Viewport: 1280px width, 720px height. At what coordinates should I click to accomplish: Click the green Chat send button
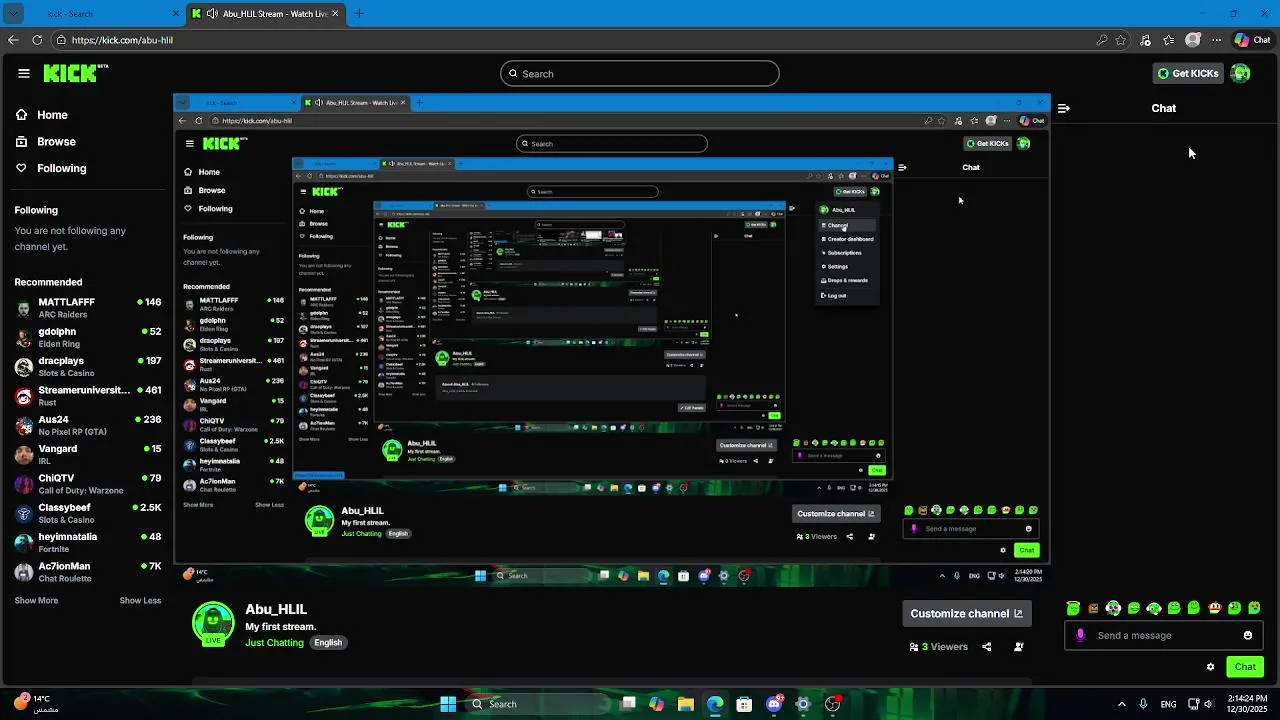(1245, 667)
